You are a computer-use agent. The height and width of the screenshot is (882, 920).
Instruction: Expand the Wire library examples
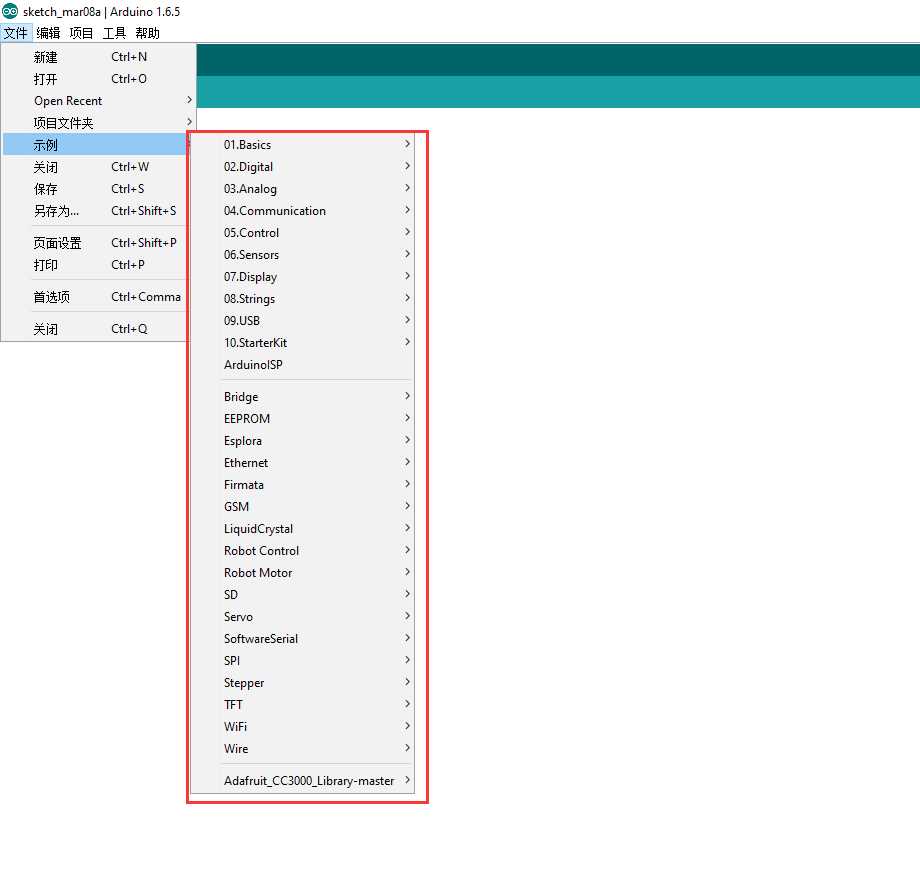pos(303,749)
